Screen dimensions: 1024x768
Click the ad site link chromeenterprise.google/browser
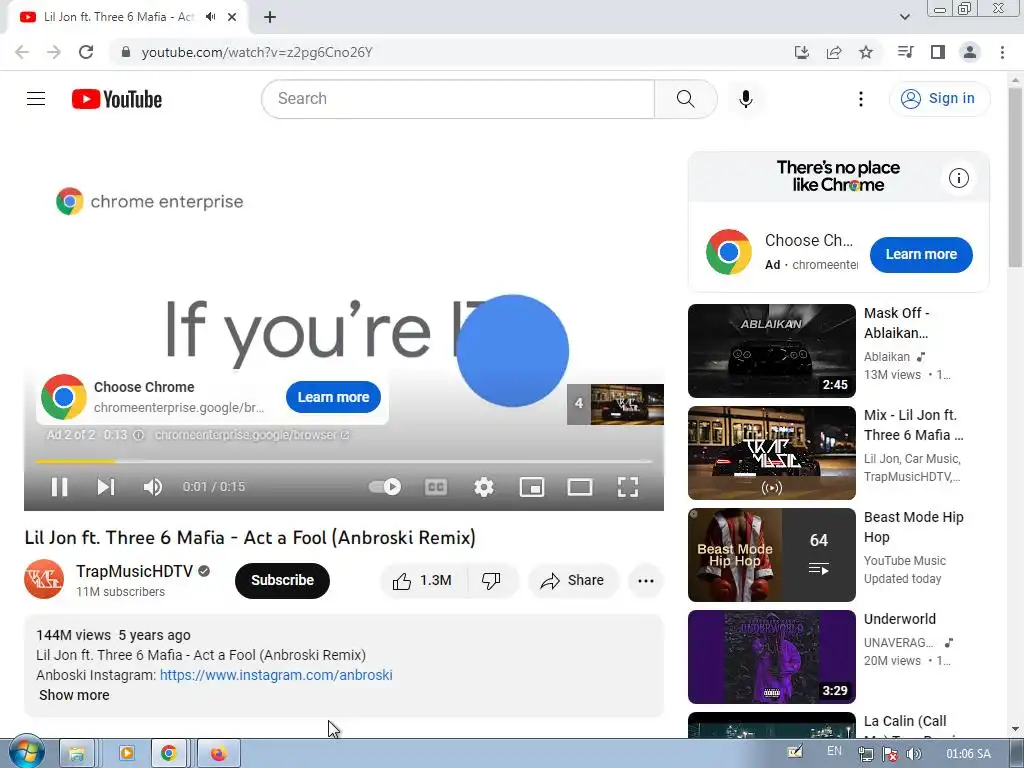[x=251, y=435]
